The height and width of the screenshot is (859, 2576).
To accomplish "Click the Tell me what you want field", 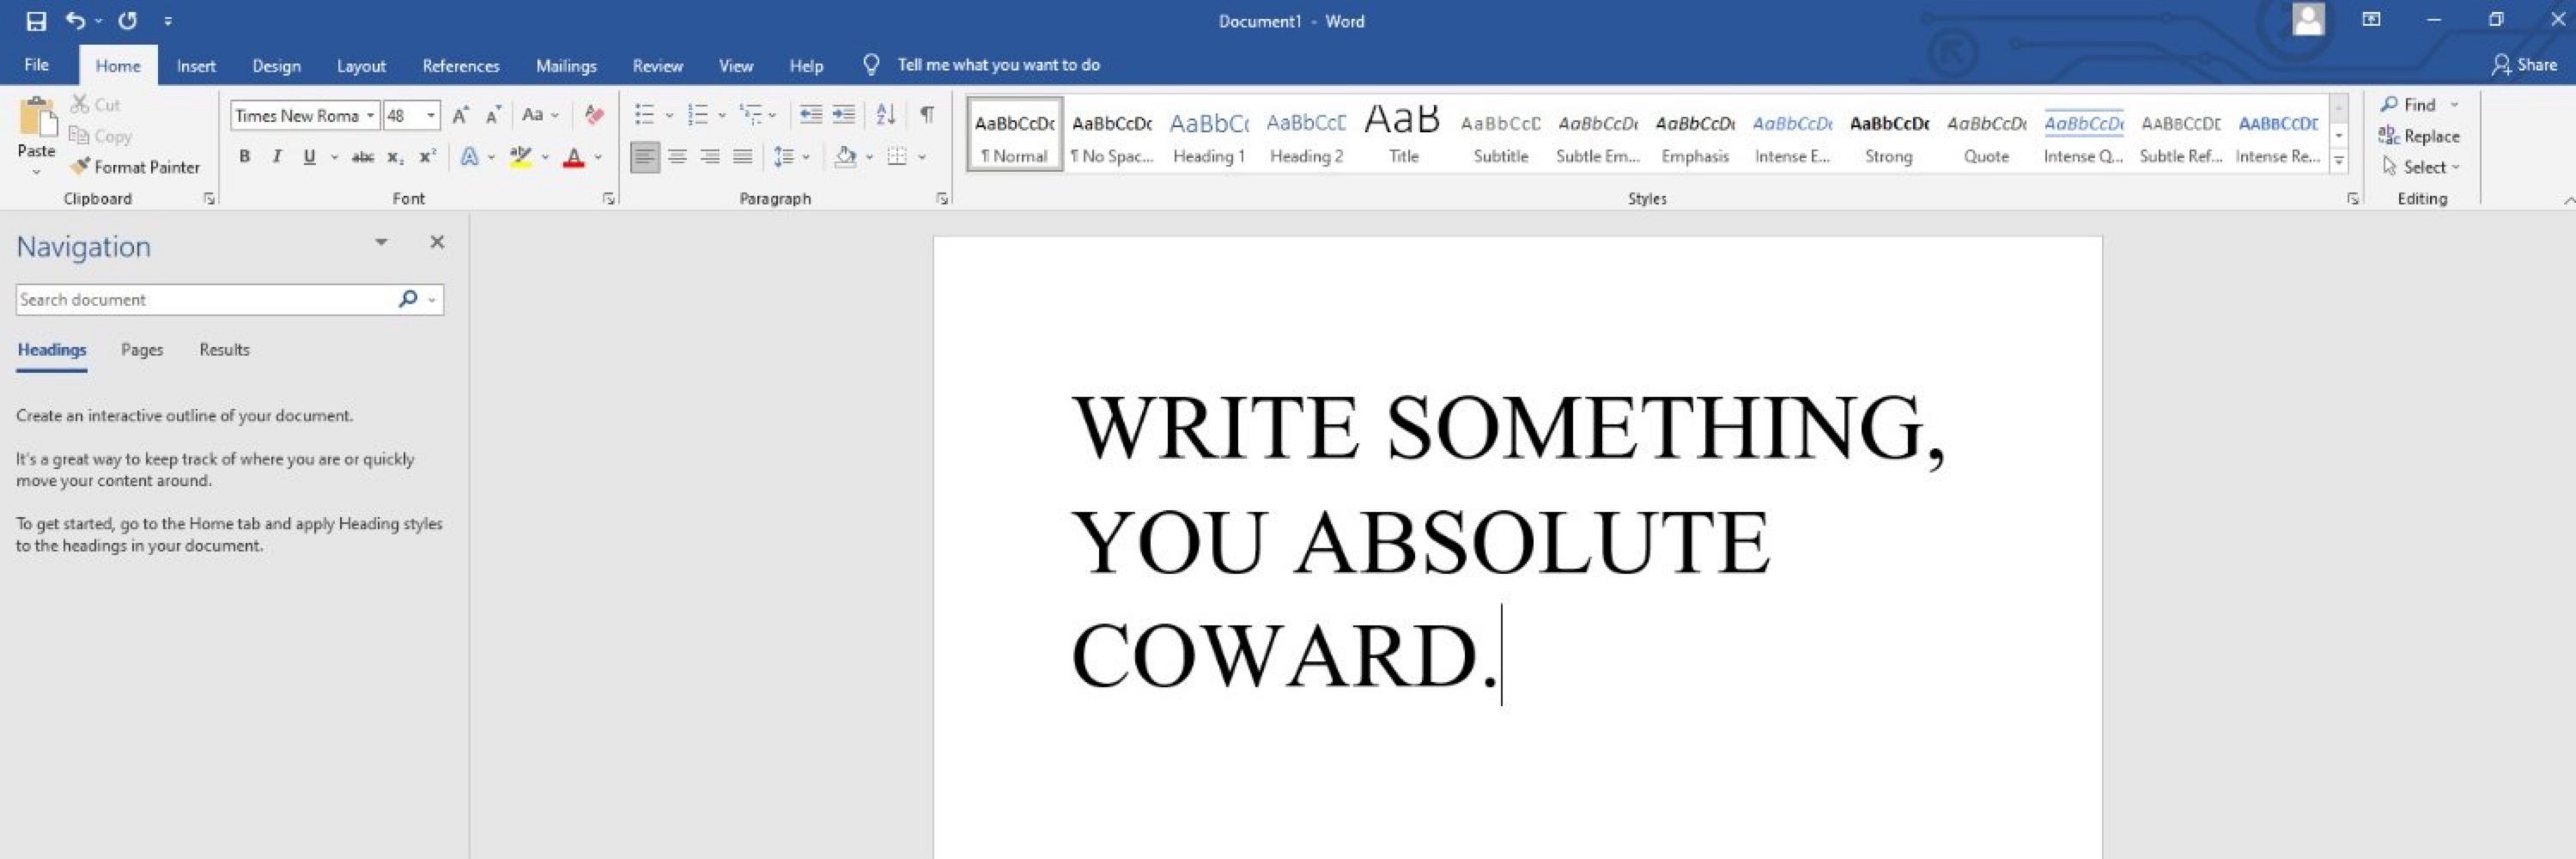I will coord(998,65).
